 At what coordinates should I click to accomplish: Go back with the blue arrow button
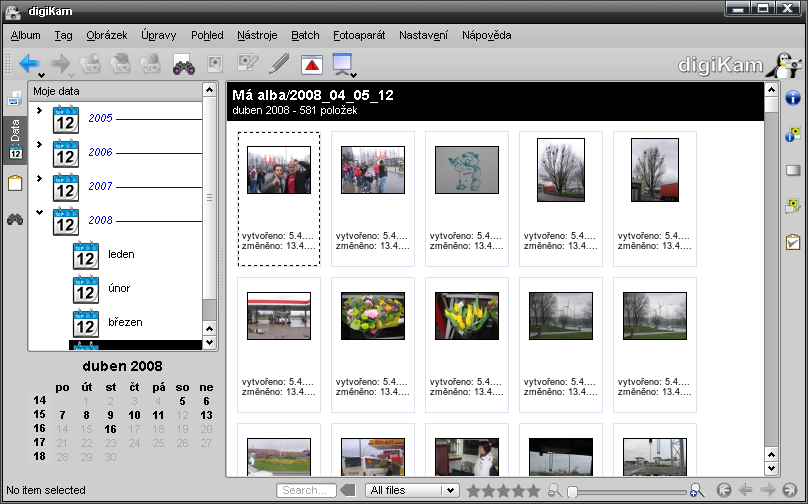pyautogui.click(x=28, y=64)
